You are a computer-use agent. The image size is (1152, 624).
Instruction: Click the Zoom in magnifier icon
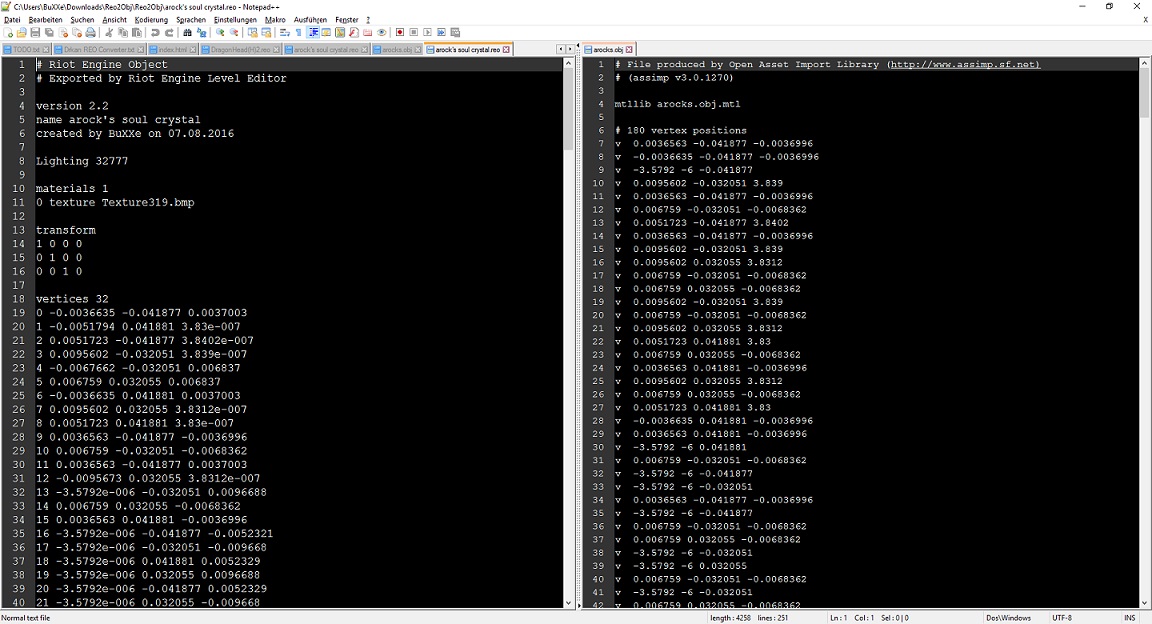click(220, 33)
